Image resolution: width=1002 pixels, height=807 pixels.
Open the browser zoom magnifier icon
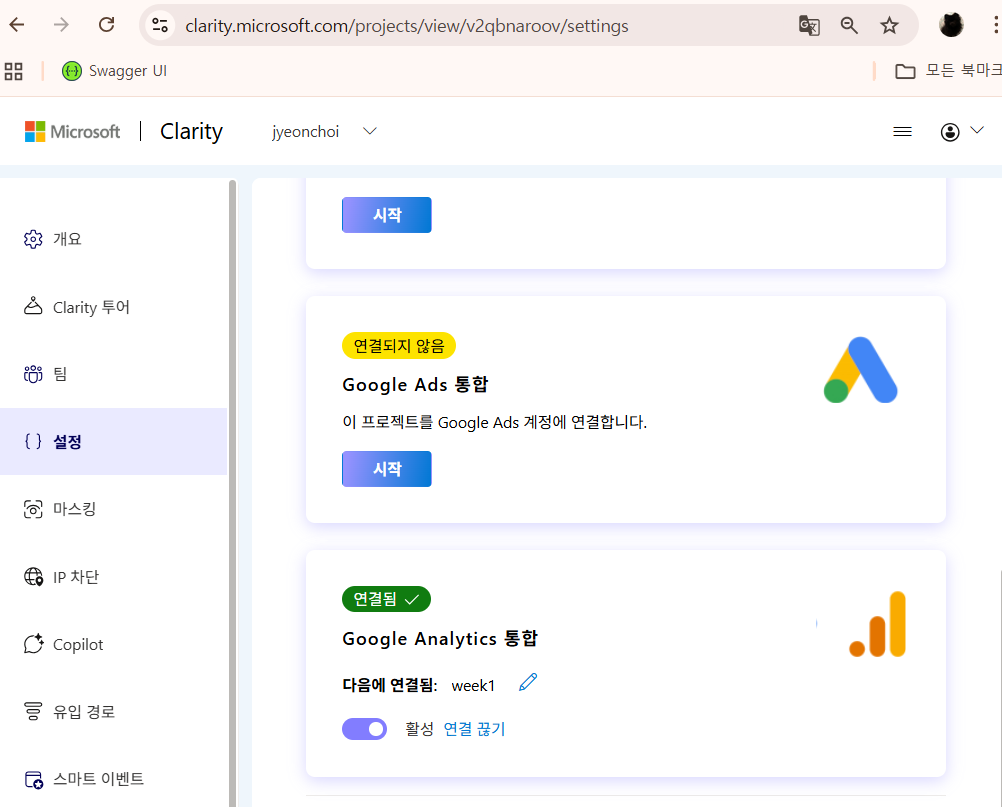(x=849, y=26)
